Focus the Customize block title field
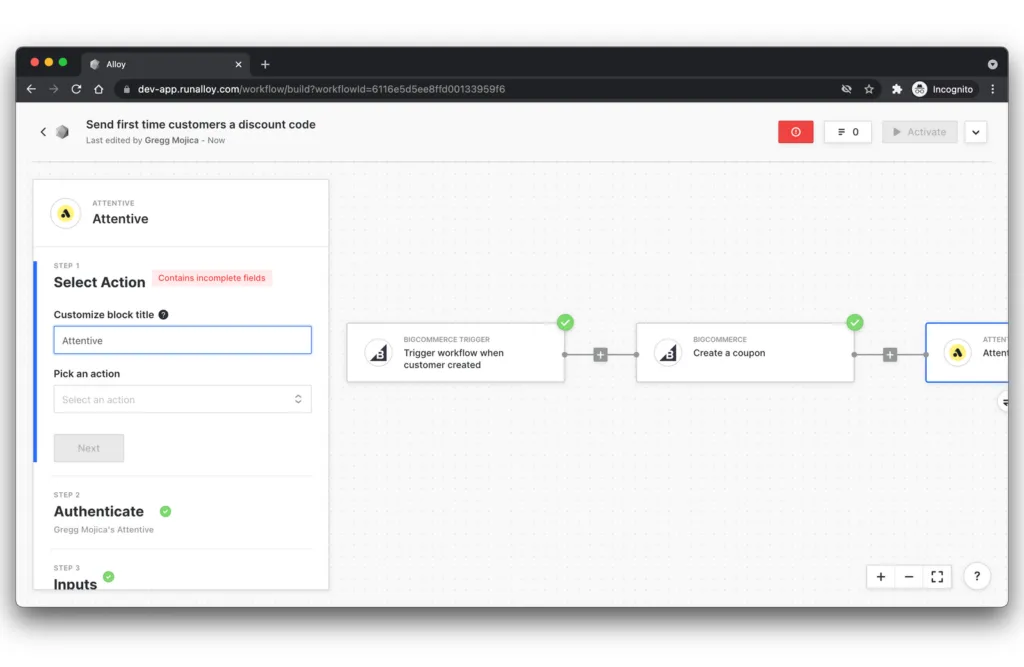Viewport: 1024px width, 667px height. (x=182, y=340)
